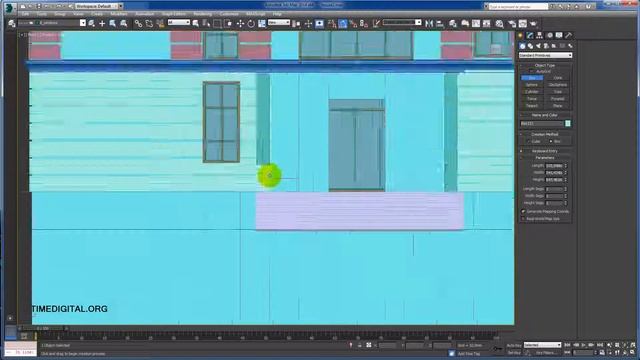640x360 pixels.
Task: Open the Select by Name dialog icon
Action: pyautogui.click(x=207, y=24)
